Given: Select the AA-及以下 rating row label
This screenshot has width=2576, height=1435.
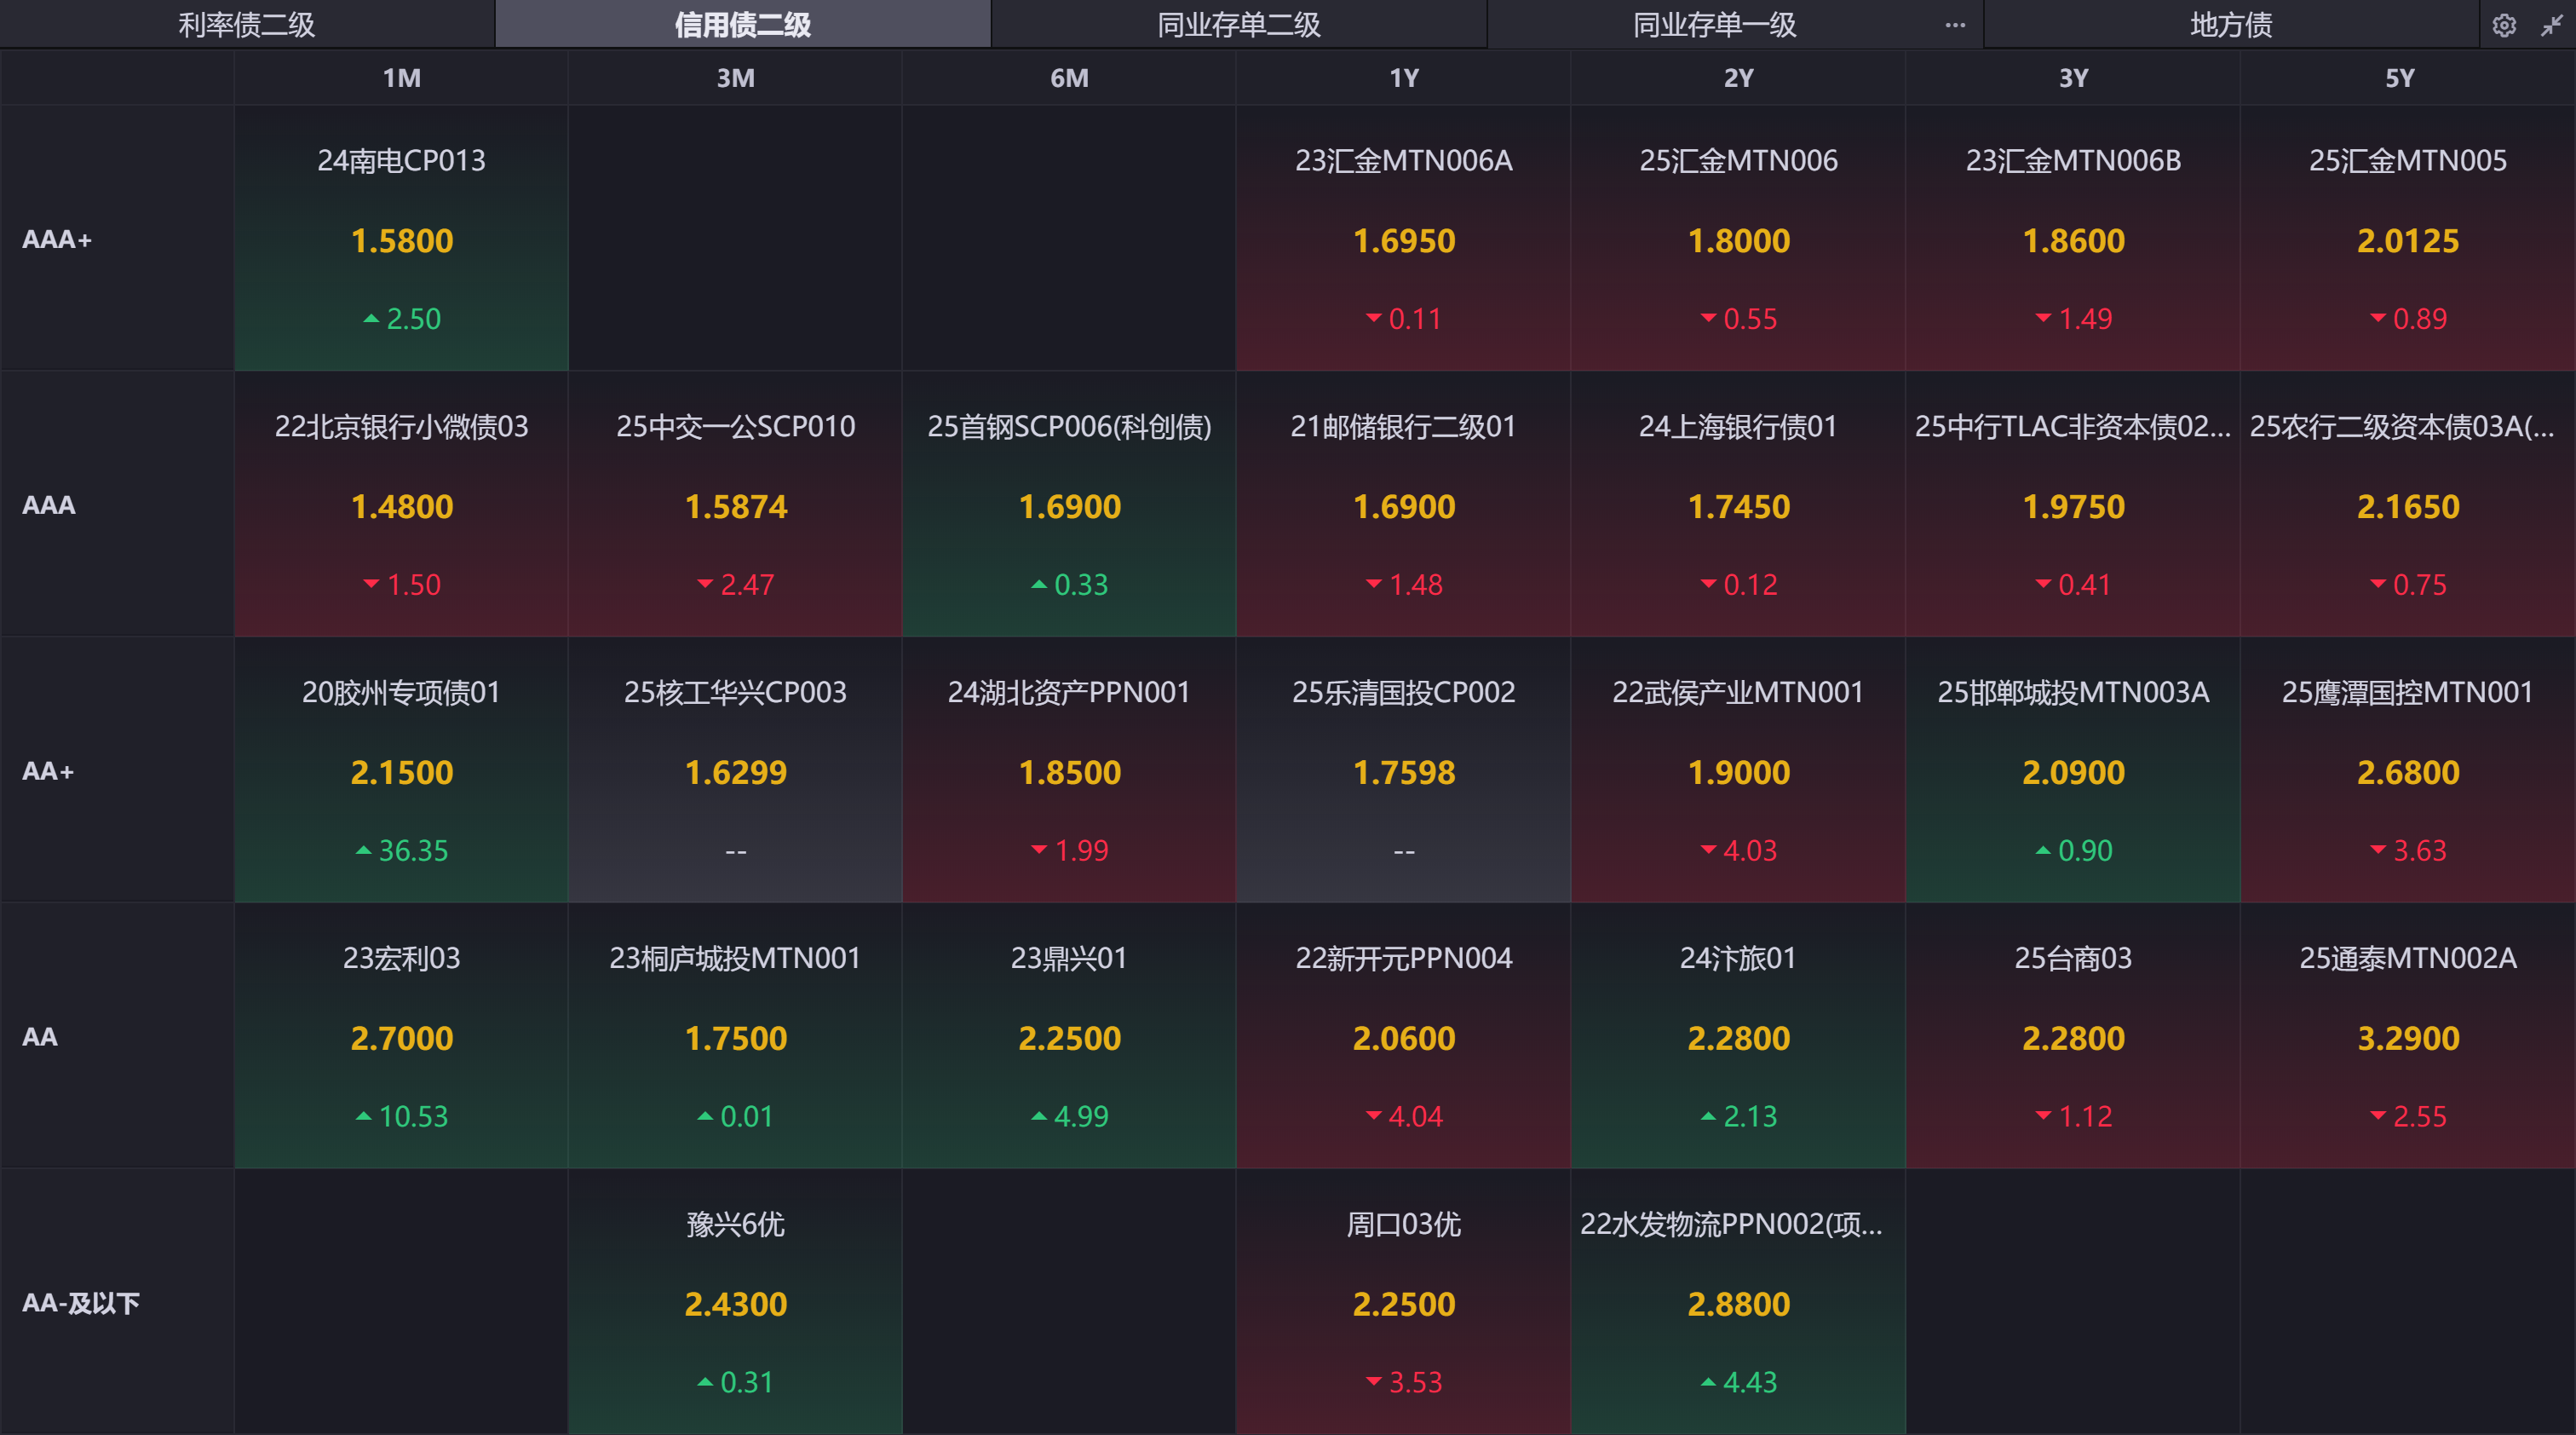Looking at the screenshot, I should [80, 1302].
